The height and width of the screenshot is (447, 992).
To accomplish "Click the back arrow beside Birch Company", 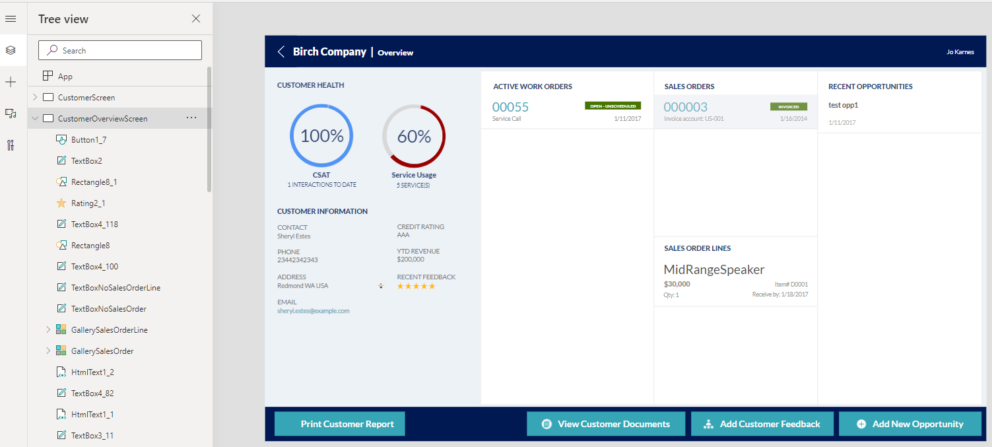I will (281, 52).
